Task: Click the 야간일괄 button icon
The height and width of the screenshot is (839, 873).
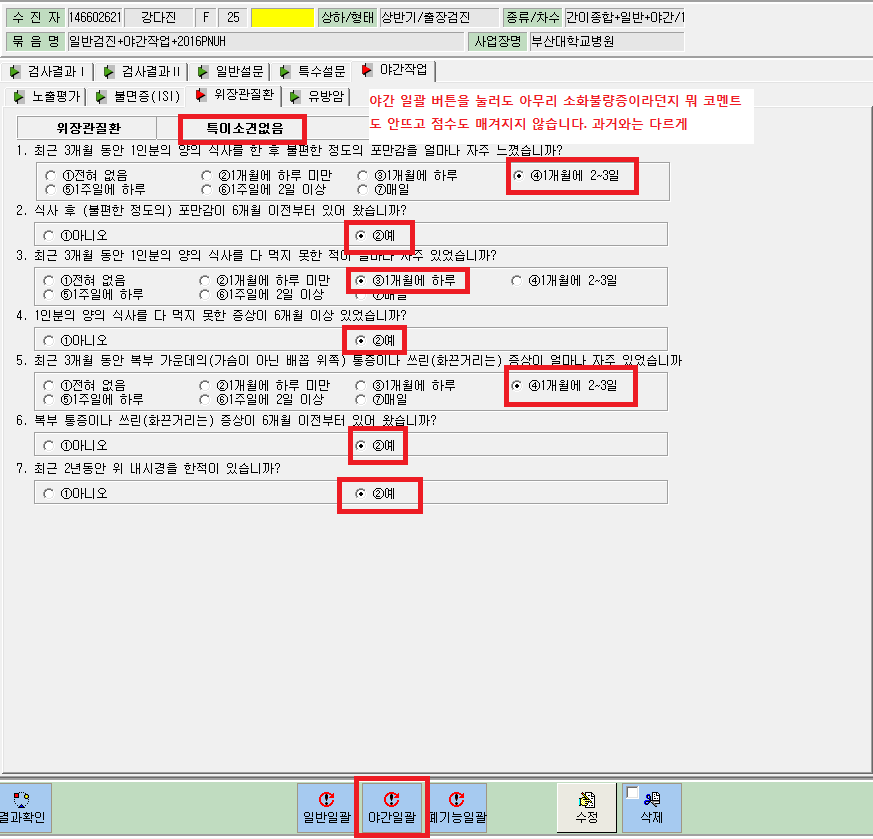Action: [391, 799]
